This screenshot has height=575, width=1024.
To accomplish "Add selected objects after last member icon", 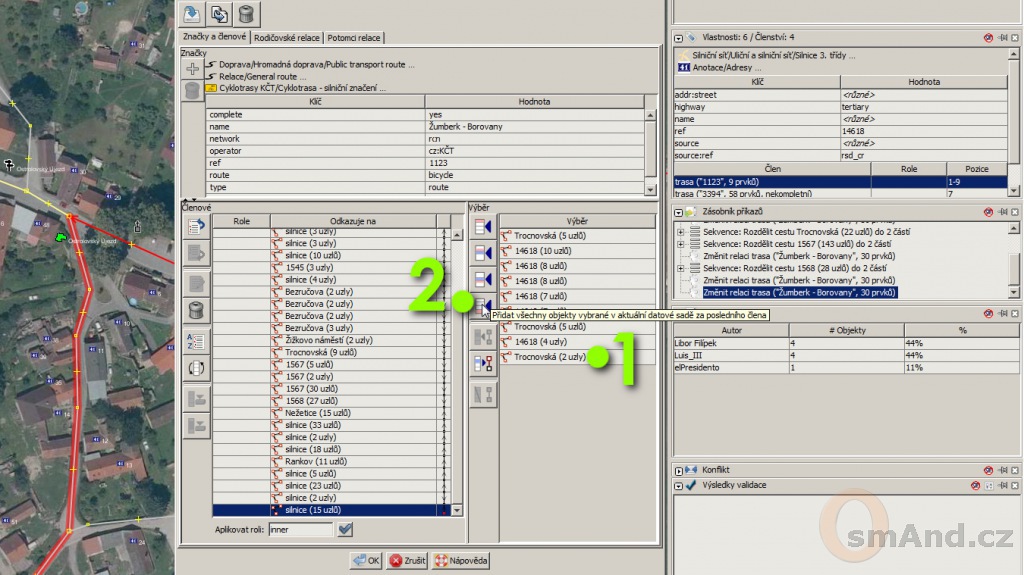I will point(483,306).
